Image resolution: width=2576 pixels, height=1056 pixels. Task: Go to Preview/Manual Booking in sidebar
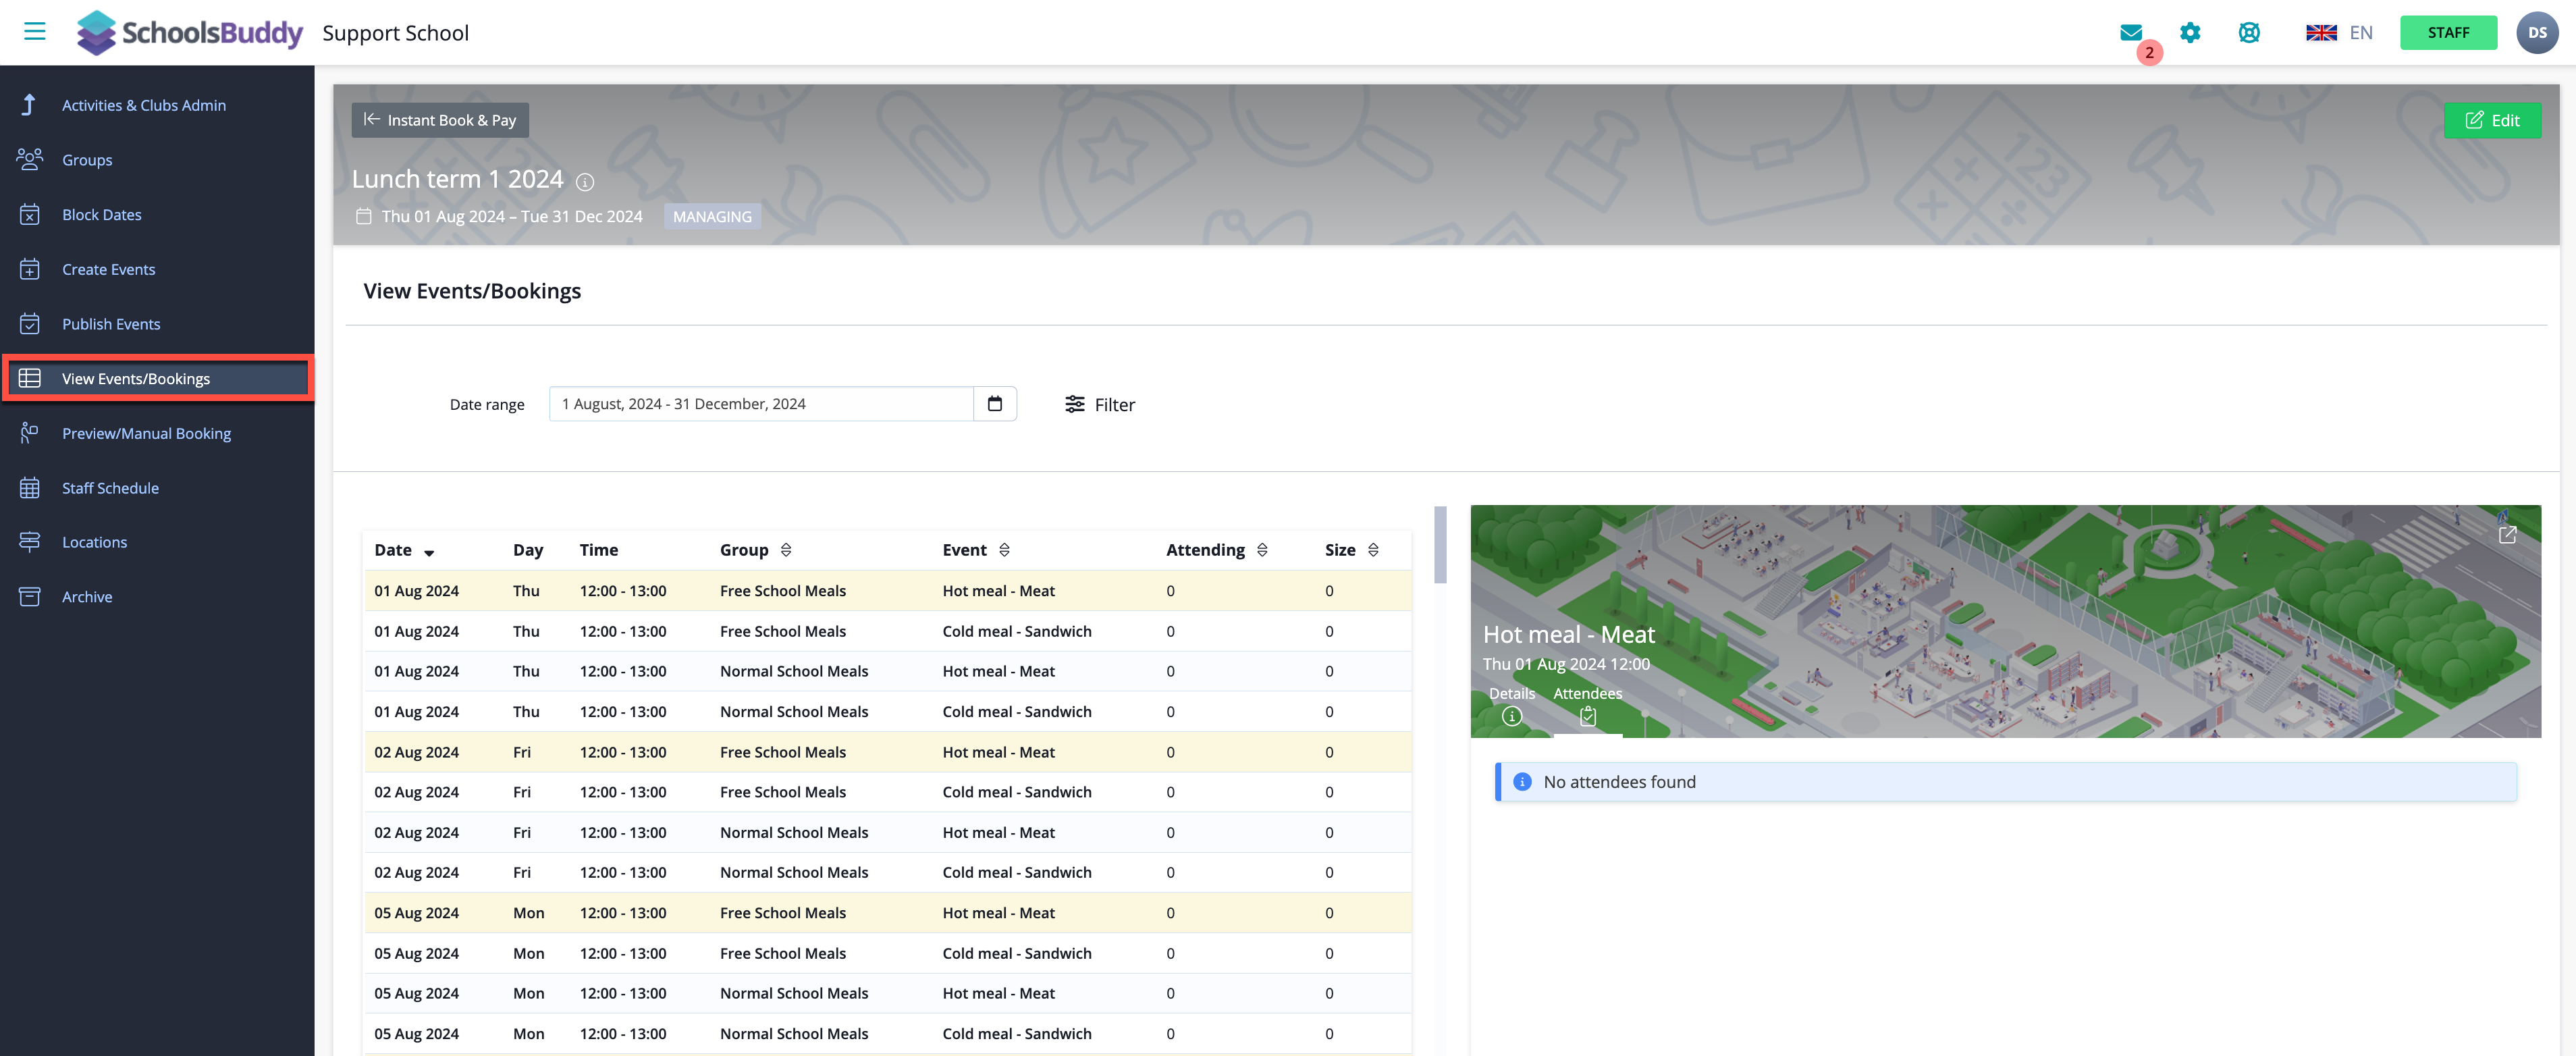(x=147, y=433)
